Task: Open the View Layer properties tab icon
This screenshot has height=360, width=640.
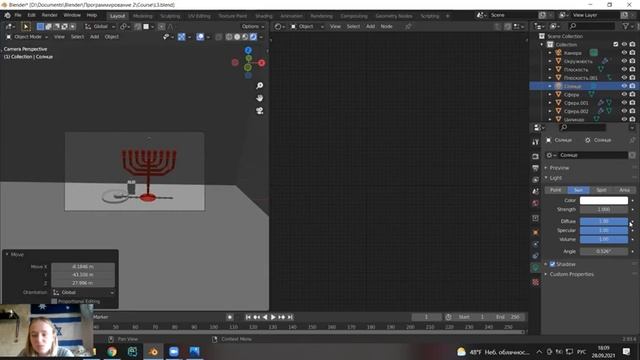Action: [x=536, y=180]
